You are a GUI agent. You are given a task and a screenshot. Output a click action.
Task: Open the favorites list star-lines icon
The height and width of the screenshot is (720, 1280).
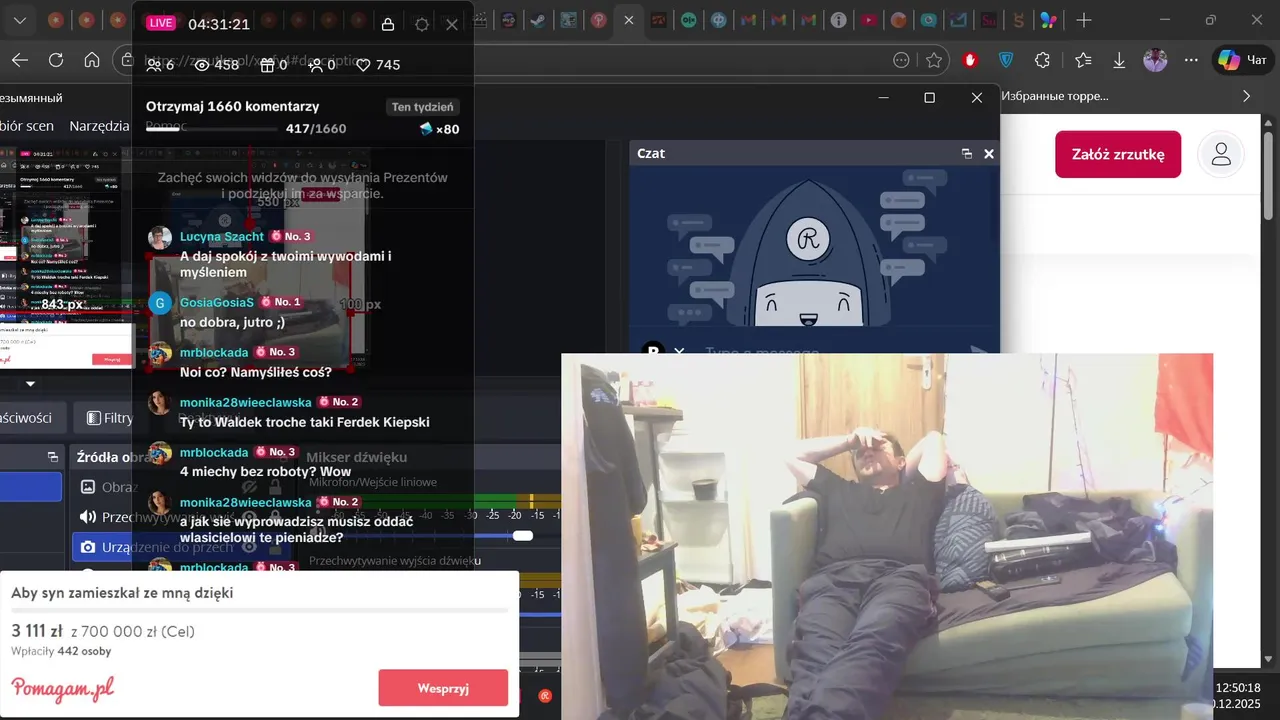pos(1083,60)
